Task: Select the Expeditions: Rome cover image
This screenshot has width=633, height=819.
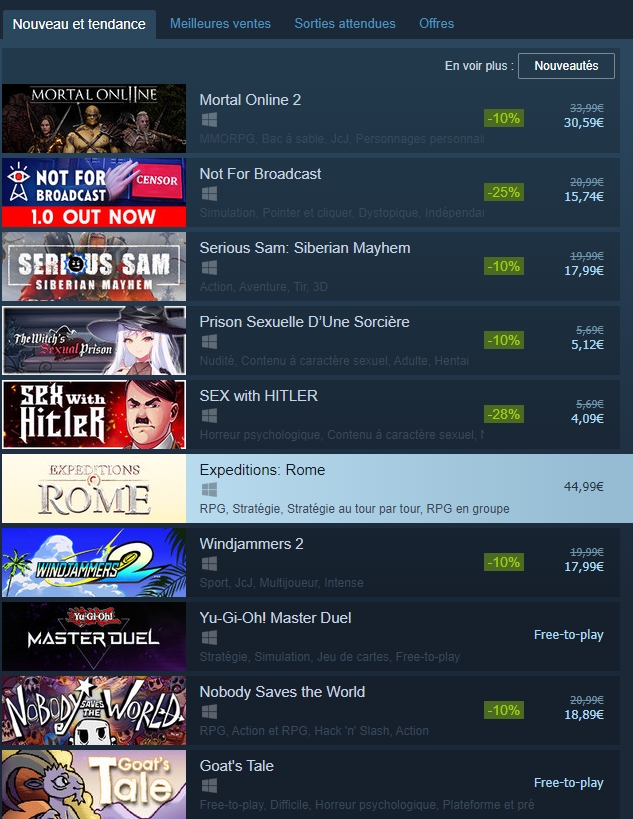Action: coord(94,488)
